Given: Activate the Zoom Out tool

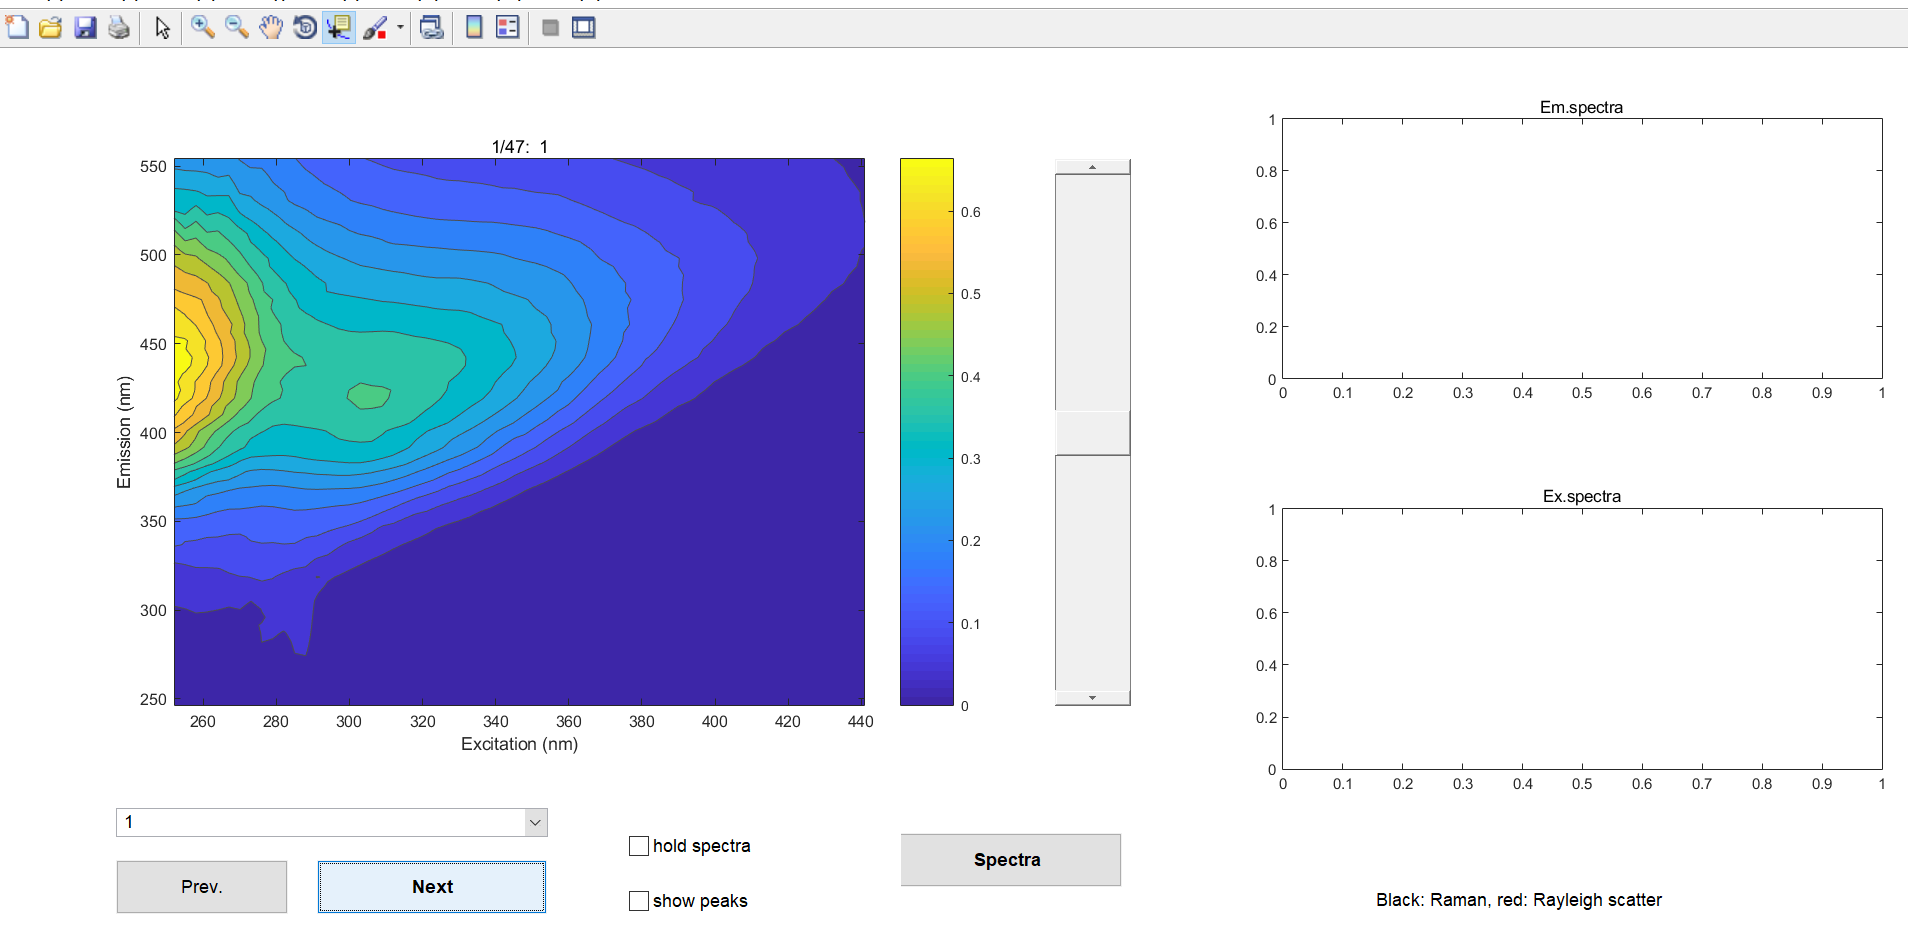Looking at the screenshot, I should click(x=237, y=28).
